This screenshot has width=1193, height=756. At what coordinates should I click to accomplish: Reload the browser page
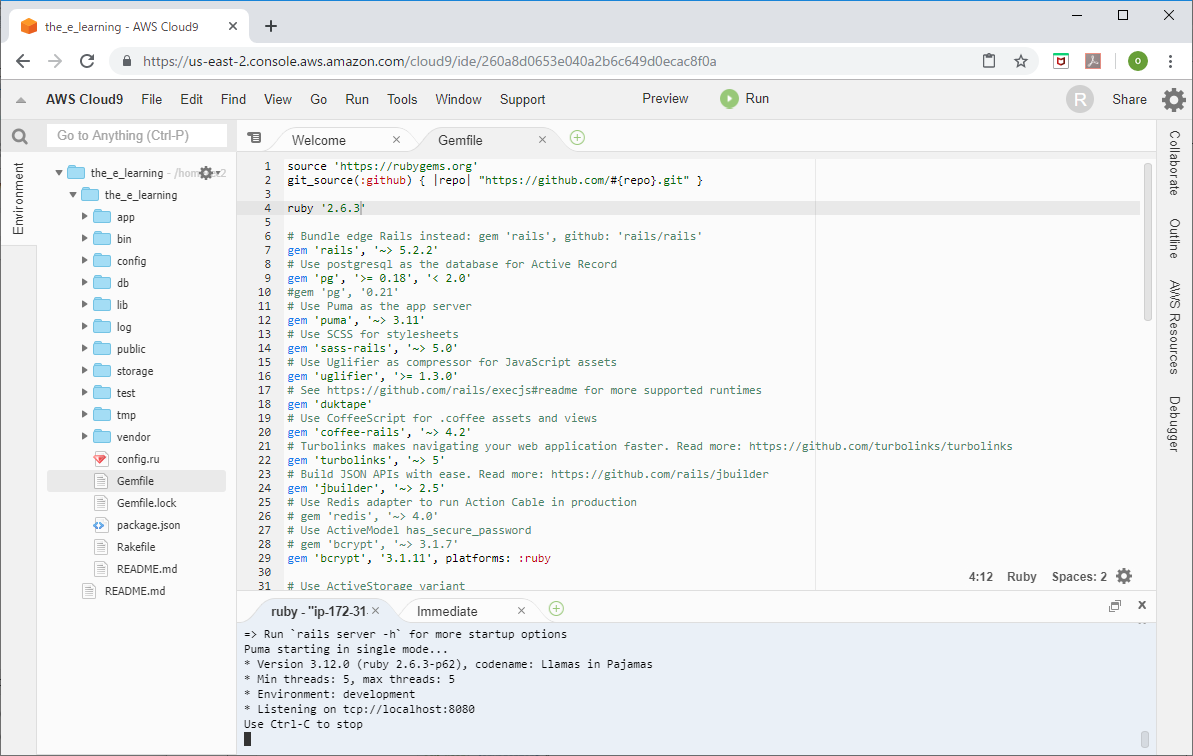click(87, 61)
